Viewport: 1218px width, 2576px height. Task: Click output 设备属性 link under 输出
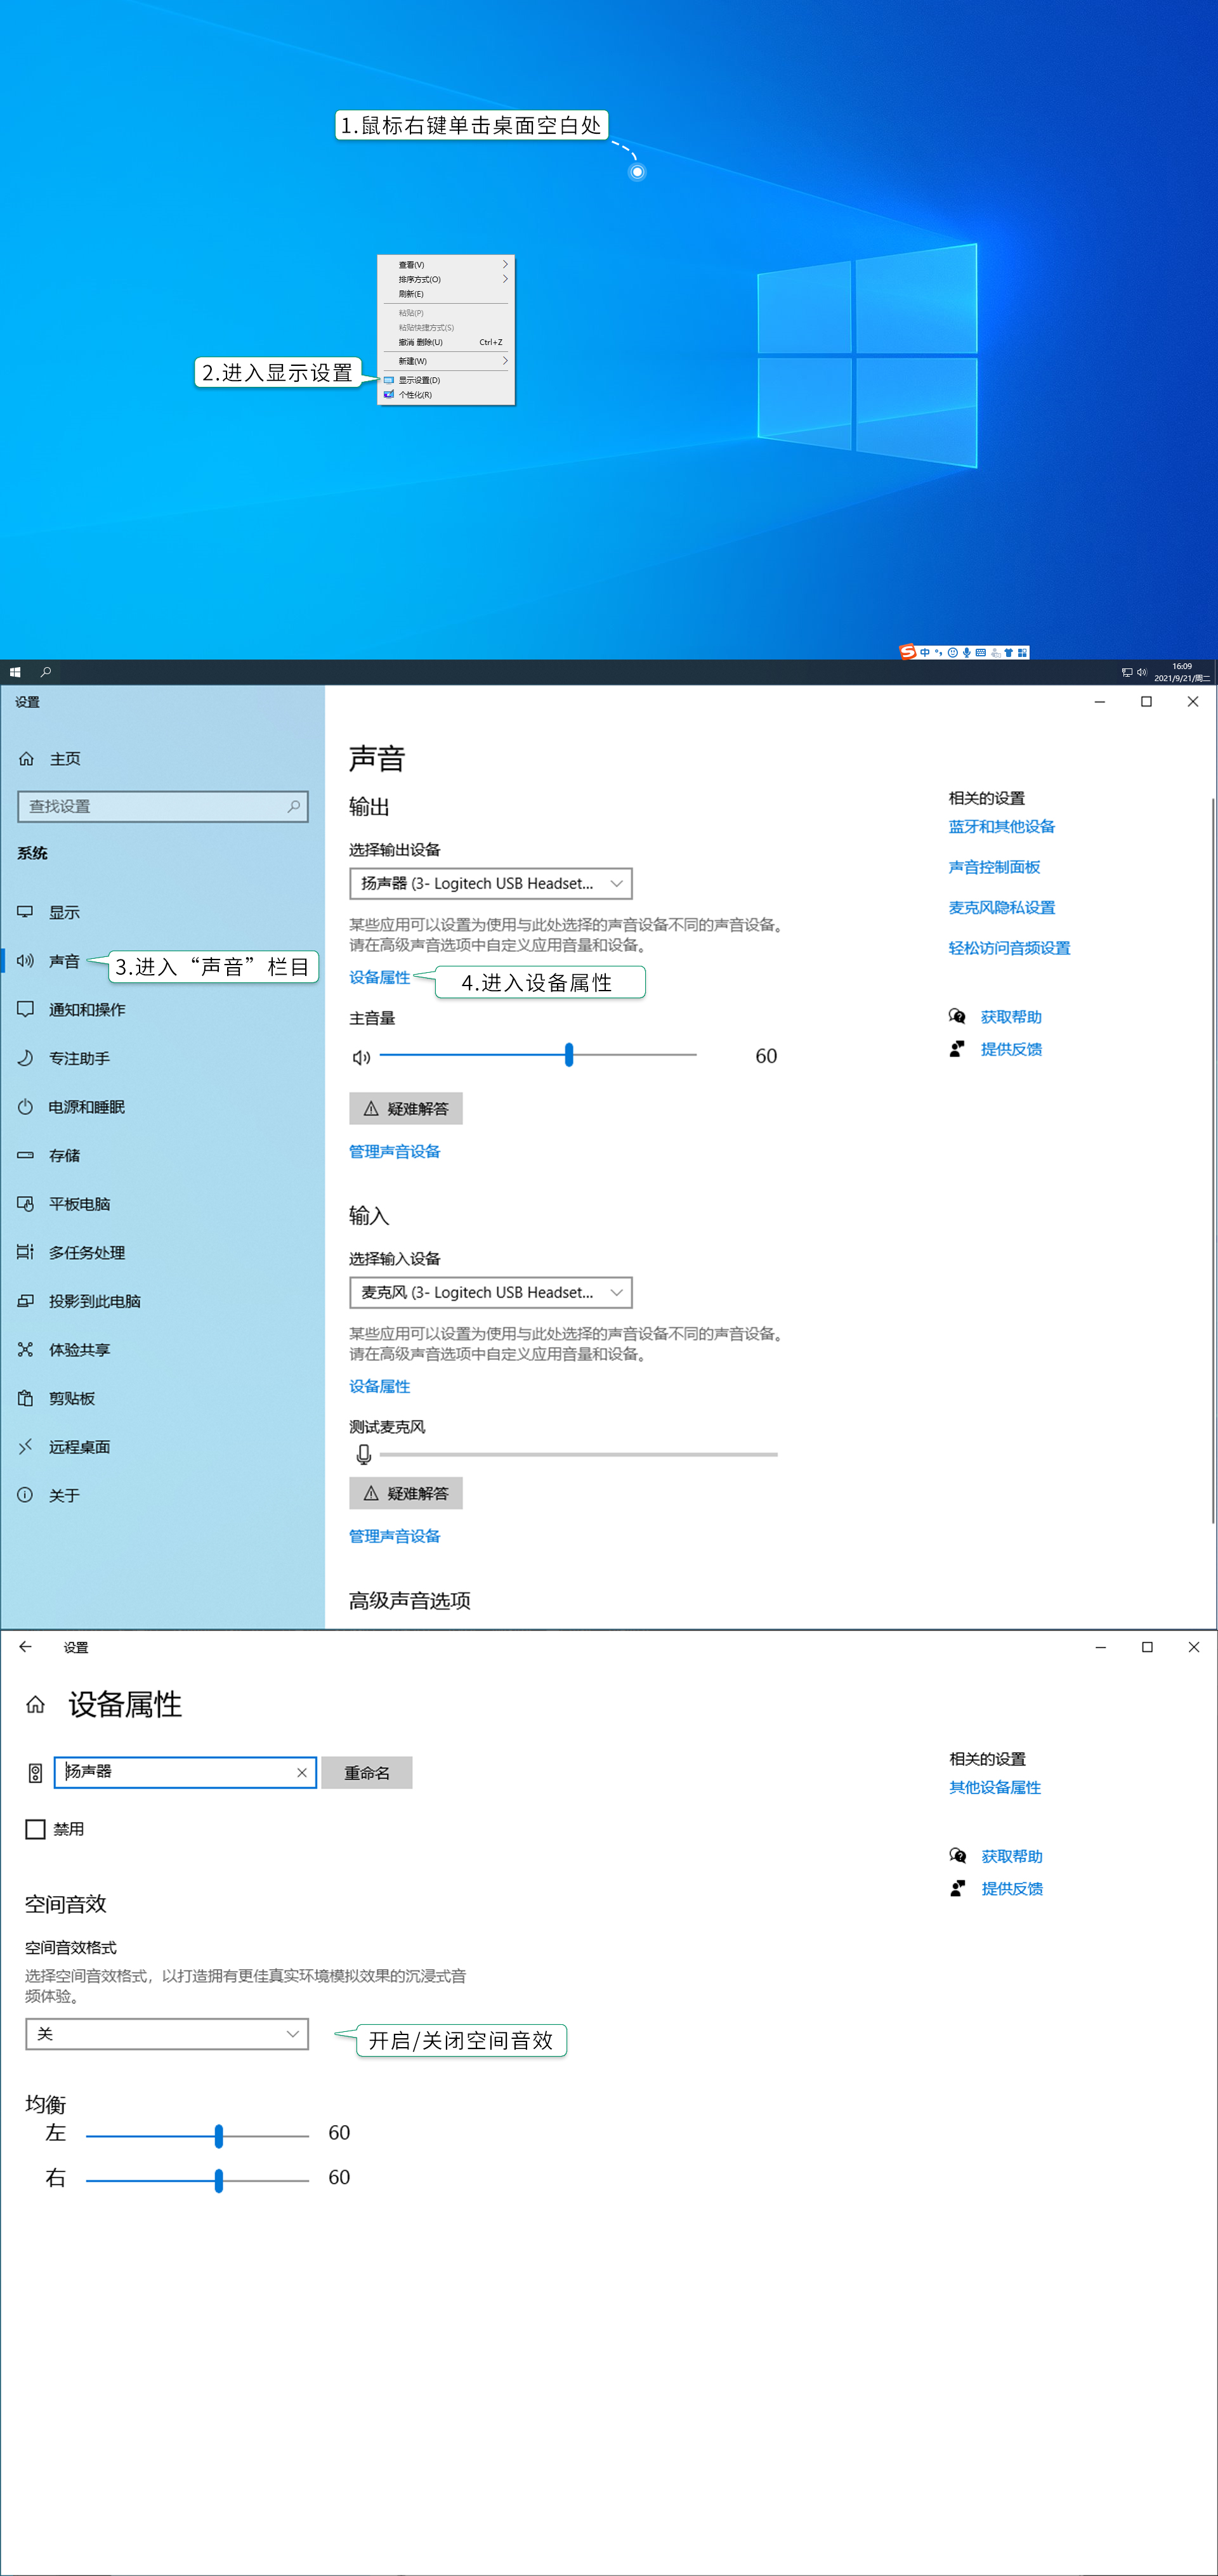point(379,977)
